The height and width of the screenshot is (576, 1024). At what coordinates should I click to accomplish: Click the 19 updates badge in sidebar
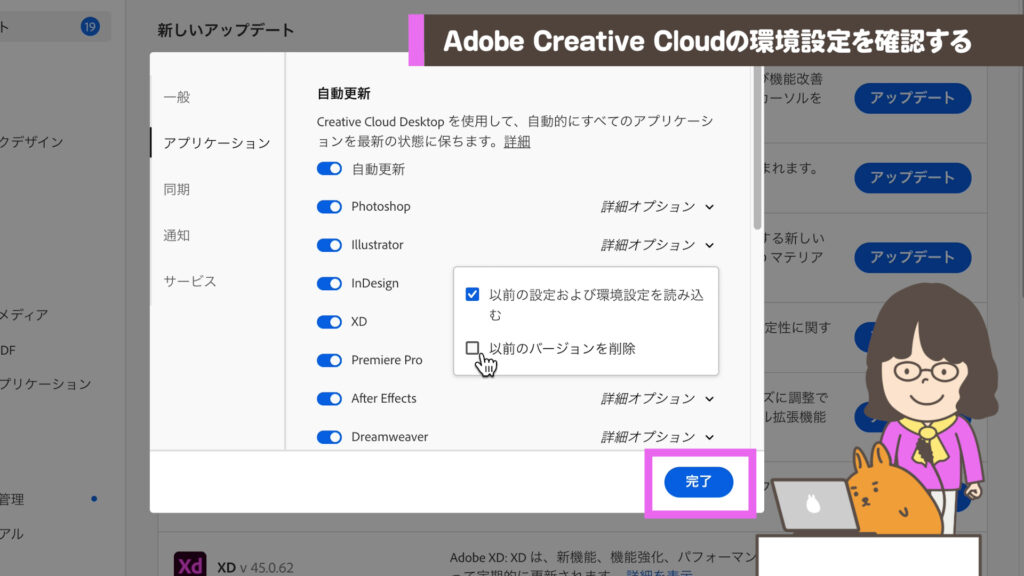click(90, 27)
